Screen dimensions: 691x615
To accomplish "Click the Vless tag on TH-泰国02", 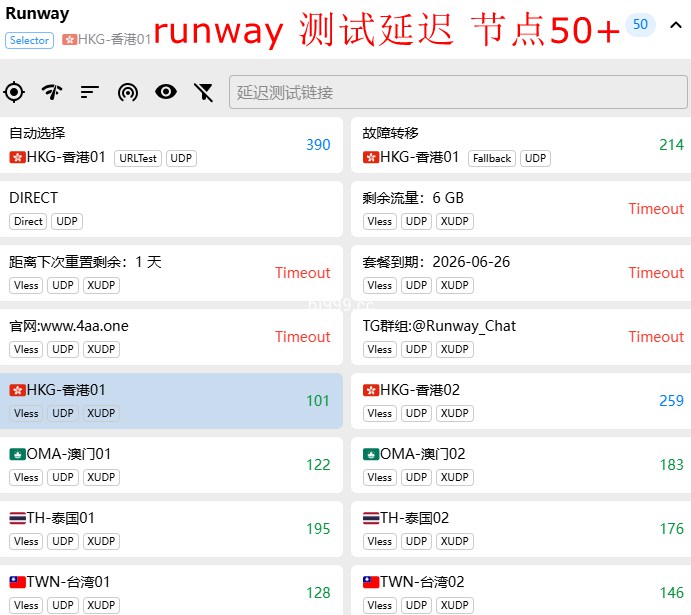I will pos(379,541).
